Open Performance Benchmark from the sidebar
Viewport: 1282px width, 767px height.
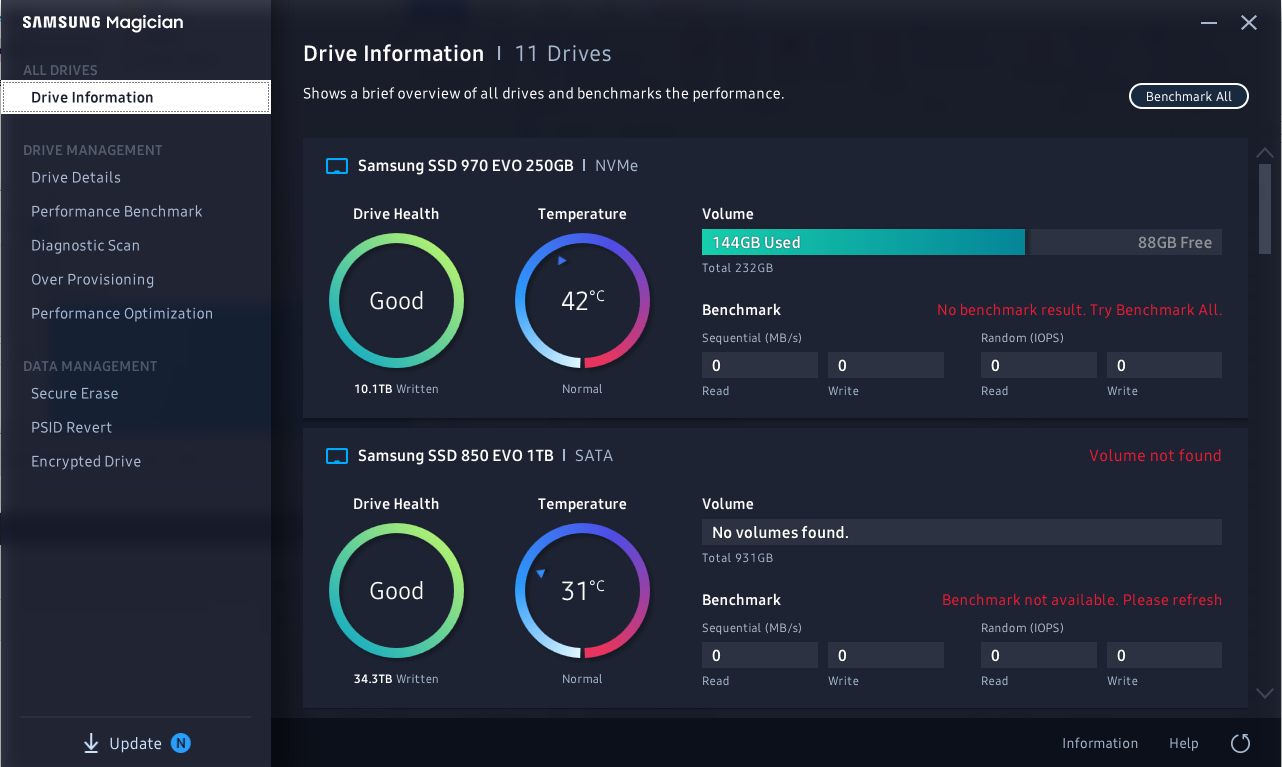pyautogui.click(x=117, y=211)
